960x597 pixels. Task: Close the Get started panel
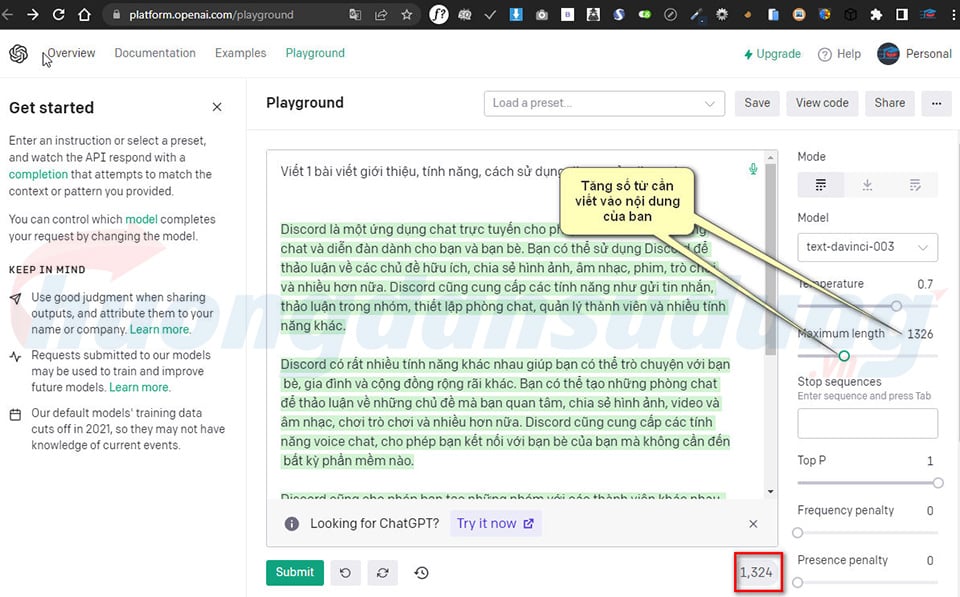pos(217,107)
